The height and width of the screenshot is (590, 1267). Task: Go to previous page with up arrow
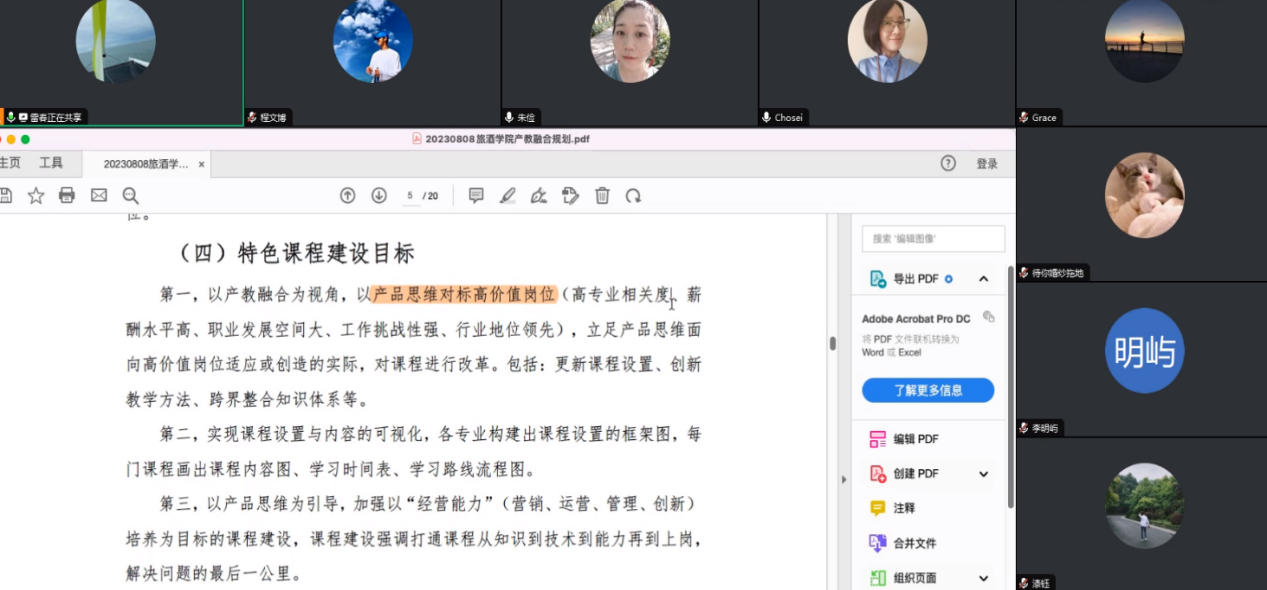point(347,196)
